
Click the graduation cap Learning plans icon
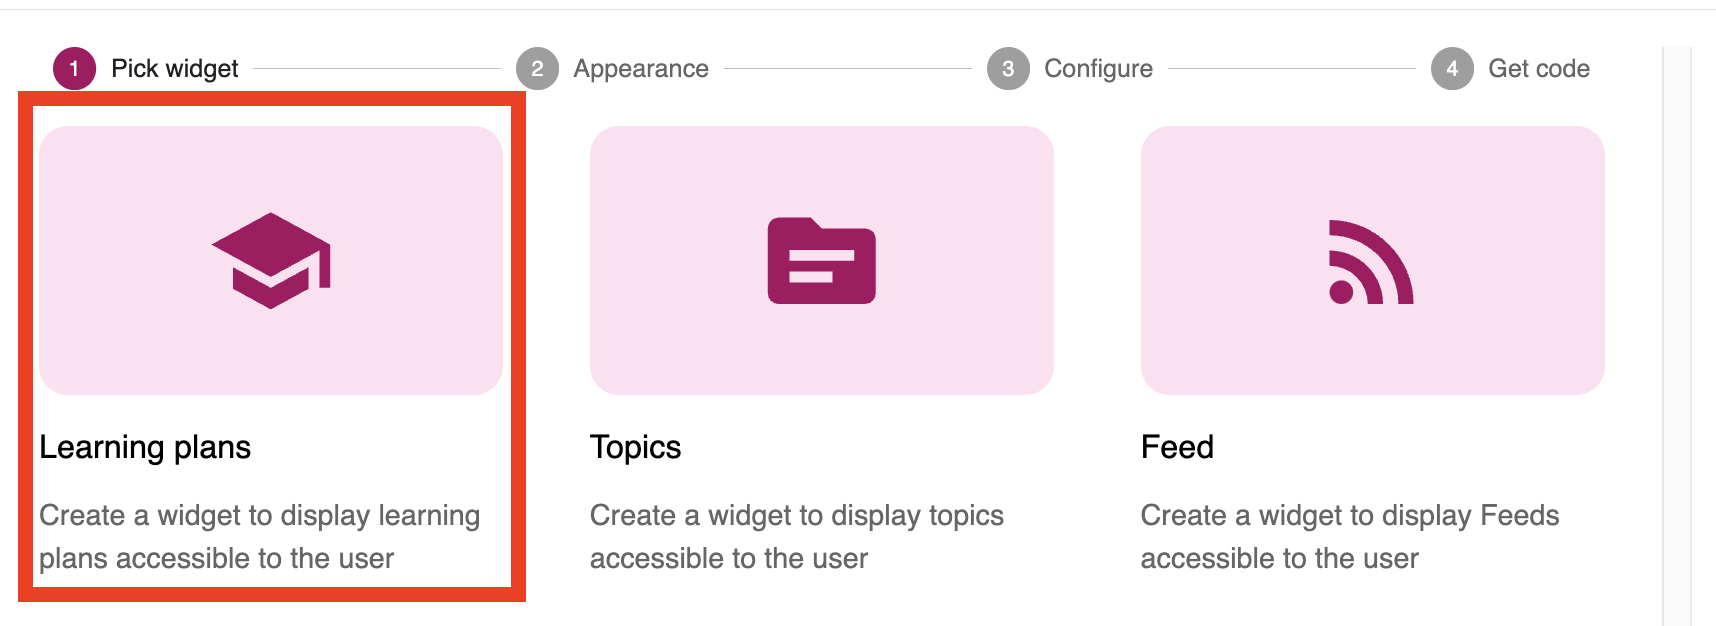click(x=271, y=260)
